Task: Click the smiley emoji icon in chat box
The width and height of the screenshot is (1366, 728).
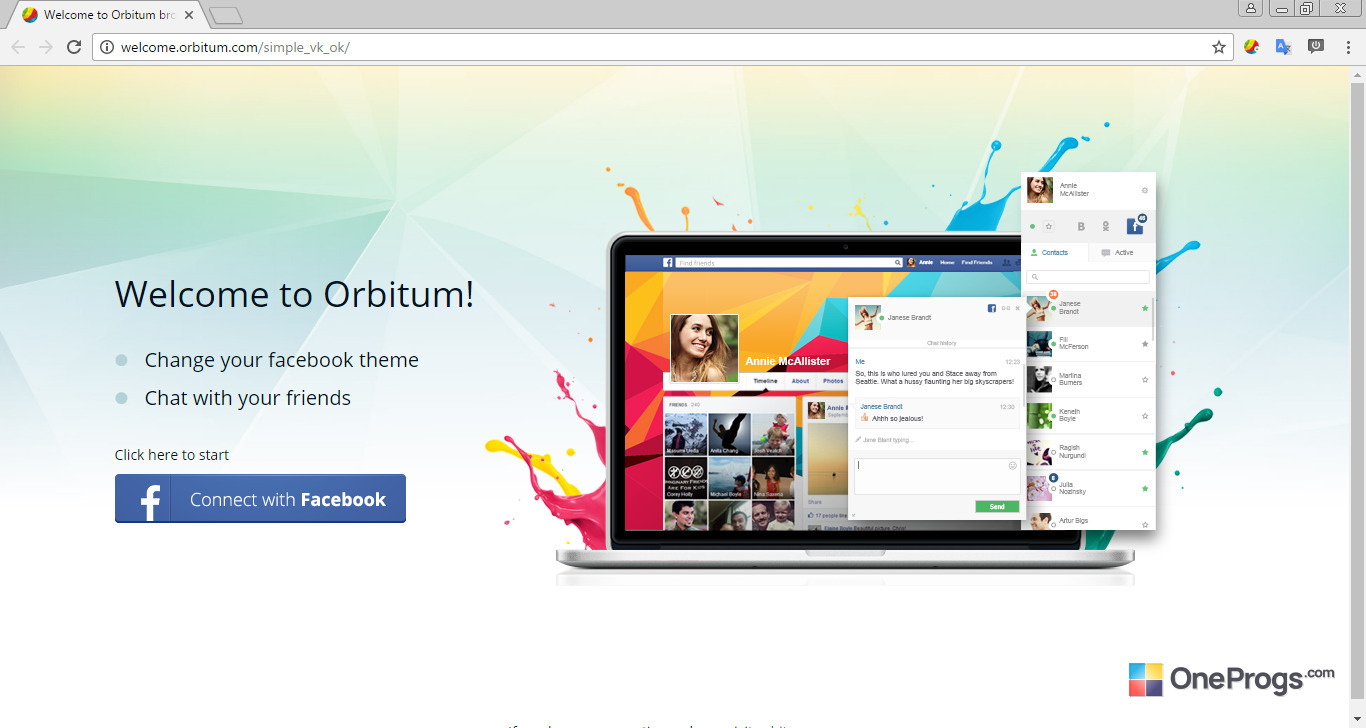Action: coord(1012,466)
